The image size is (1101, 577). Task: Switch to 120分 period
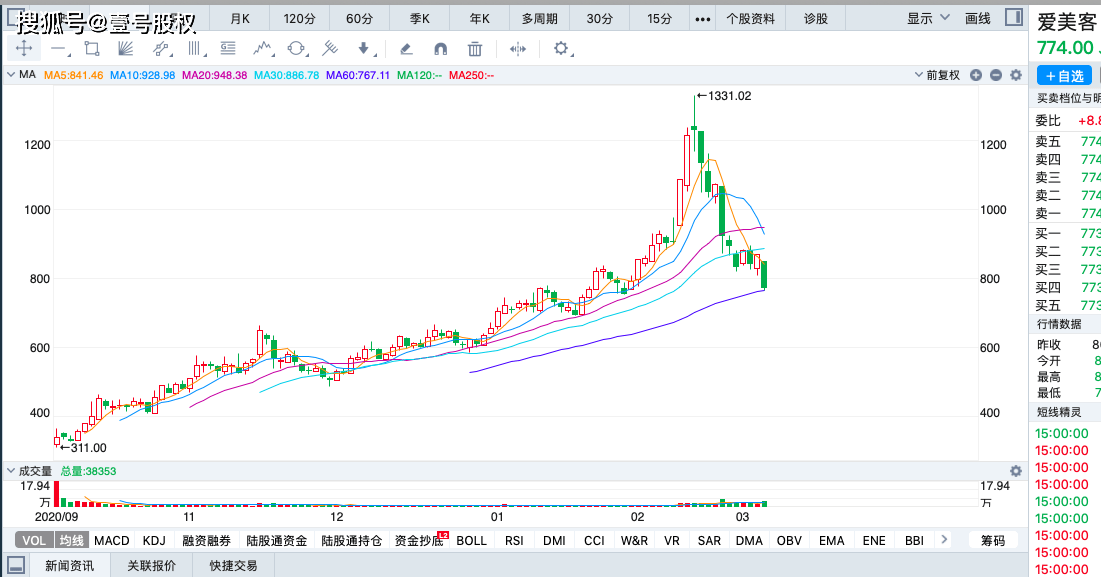point(300,19)
